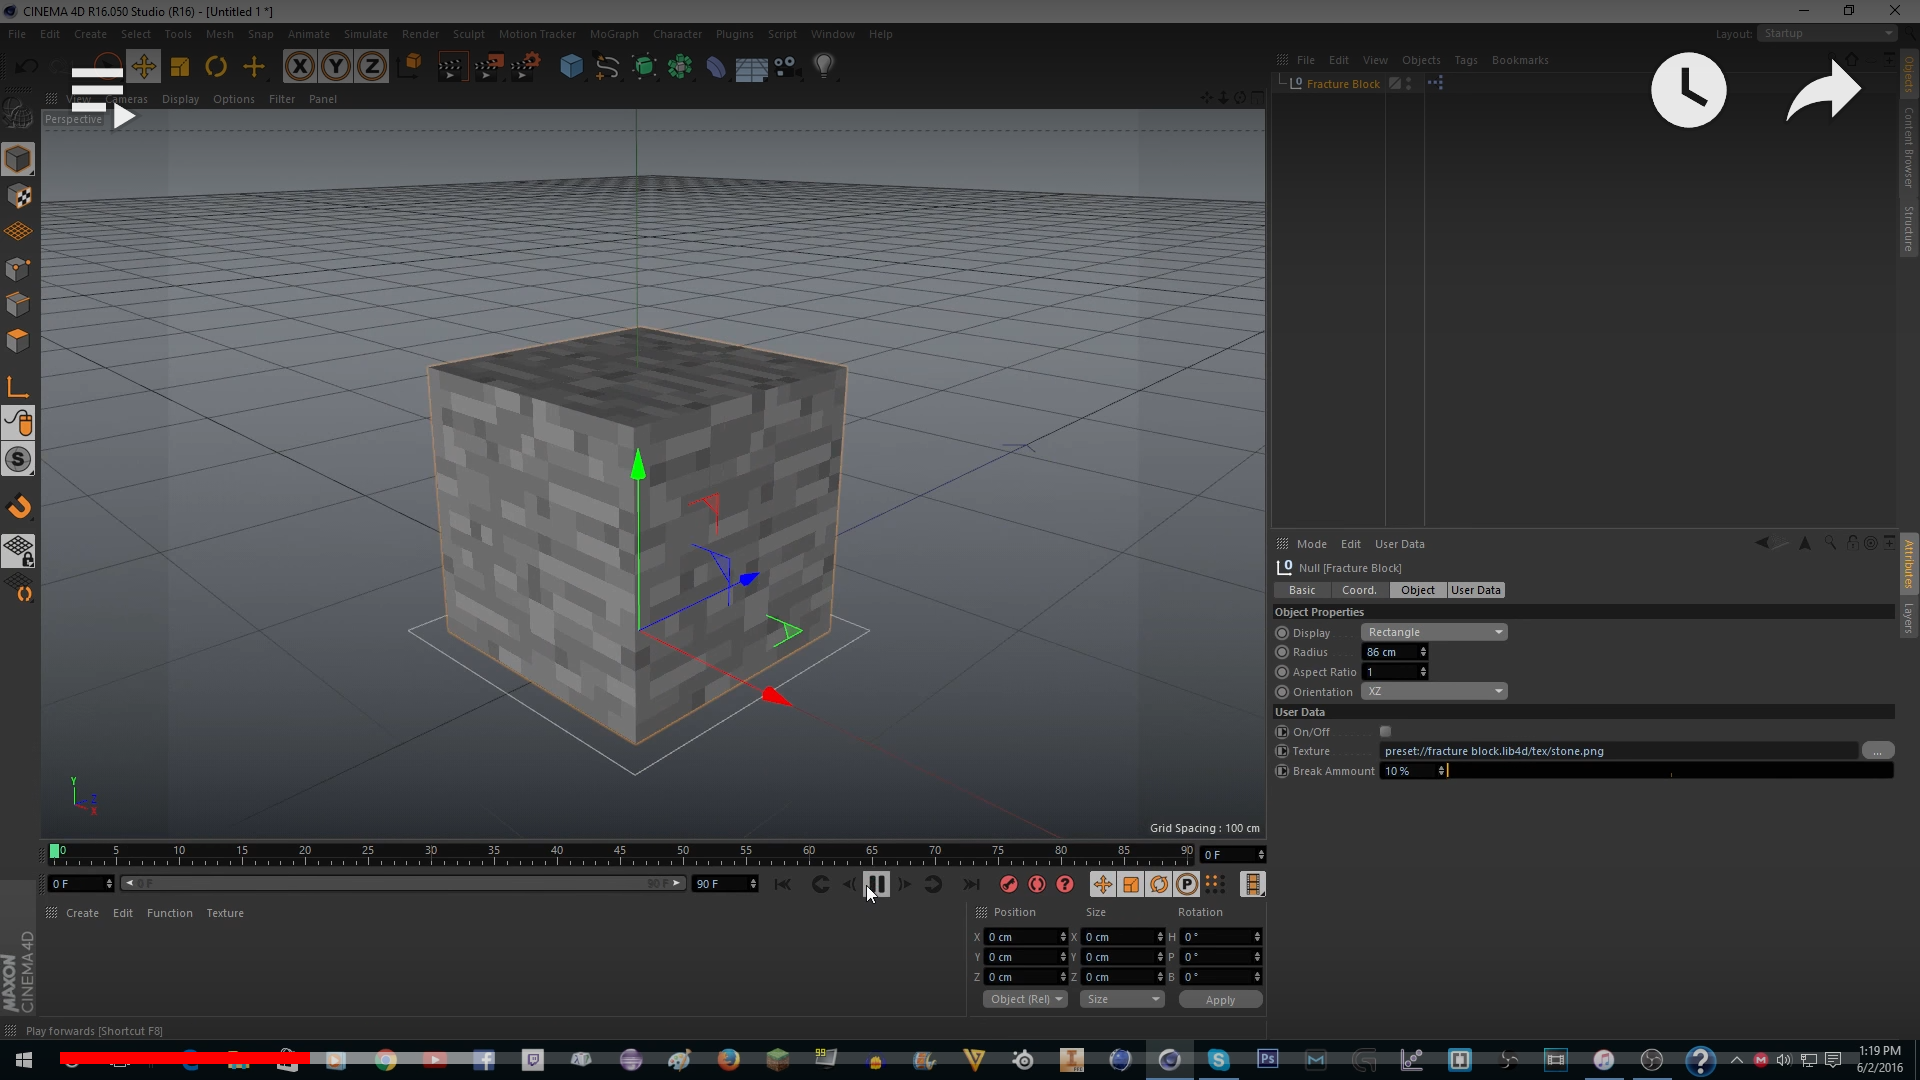Toggle the On/Off user data checkbox
Viewport: 1920px width, 1080px height.
[x=1385, y=732]
